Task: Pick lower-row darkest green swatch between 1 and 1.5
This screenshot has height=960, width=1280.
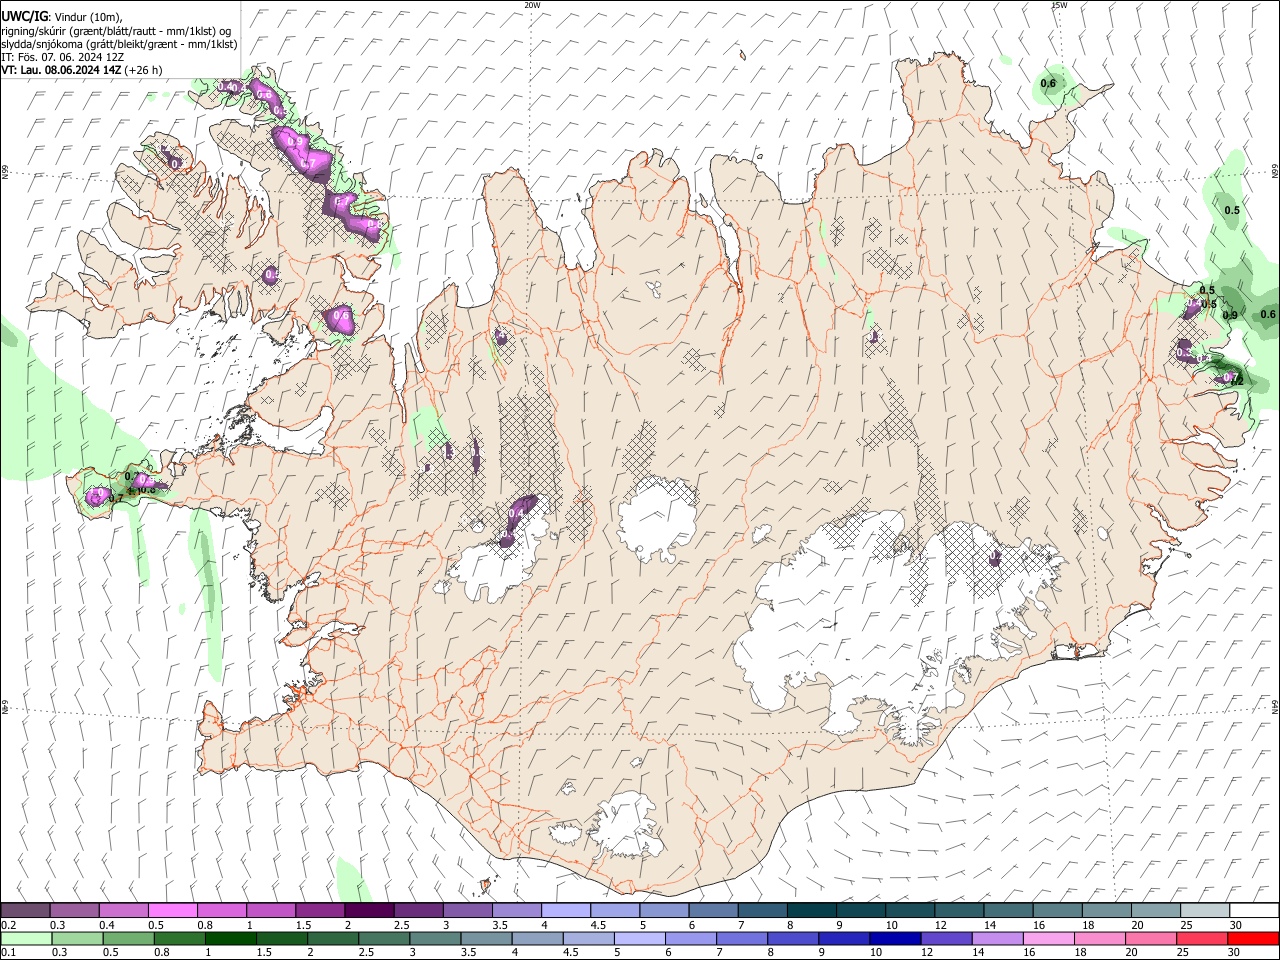Action: (x=230, y=938)
